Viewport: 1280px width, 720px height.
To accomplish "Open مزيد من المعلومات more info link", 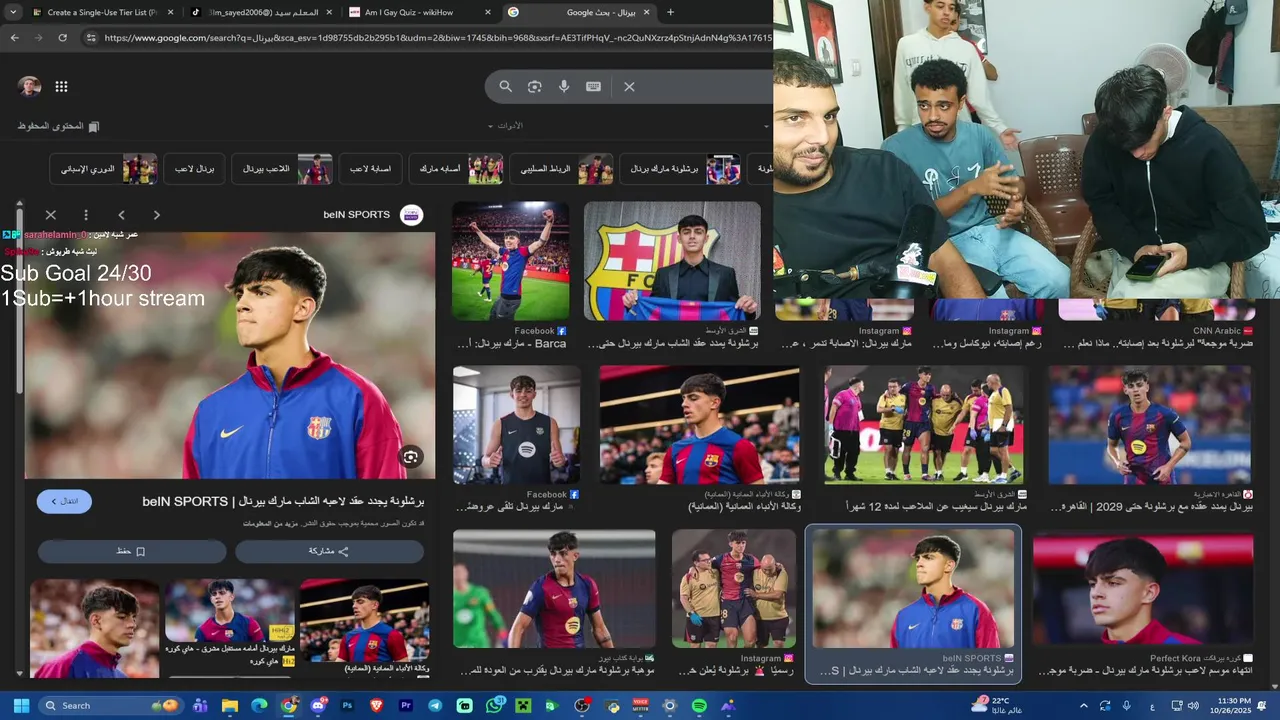I will [268, 524].
